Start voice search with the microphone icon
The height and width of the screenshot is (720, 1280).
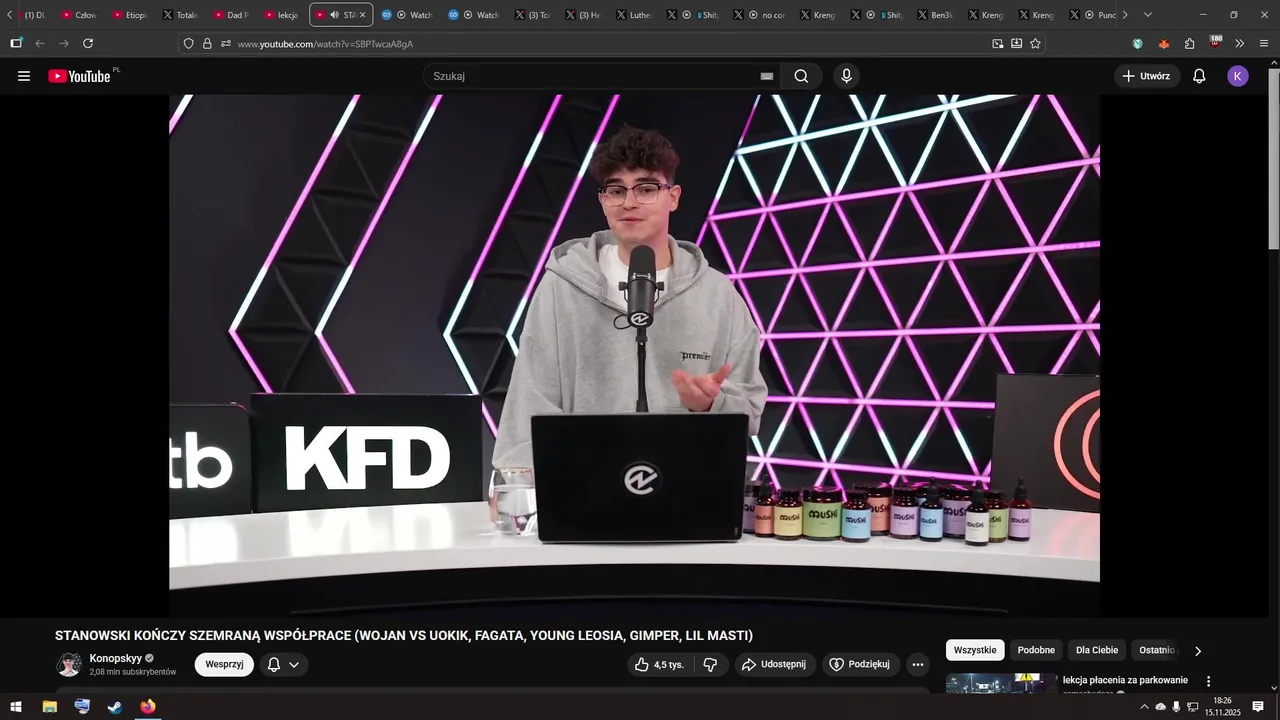tap(847, 76)
